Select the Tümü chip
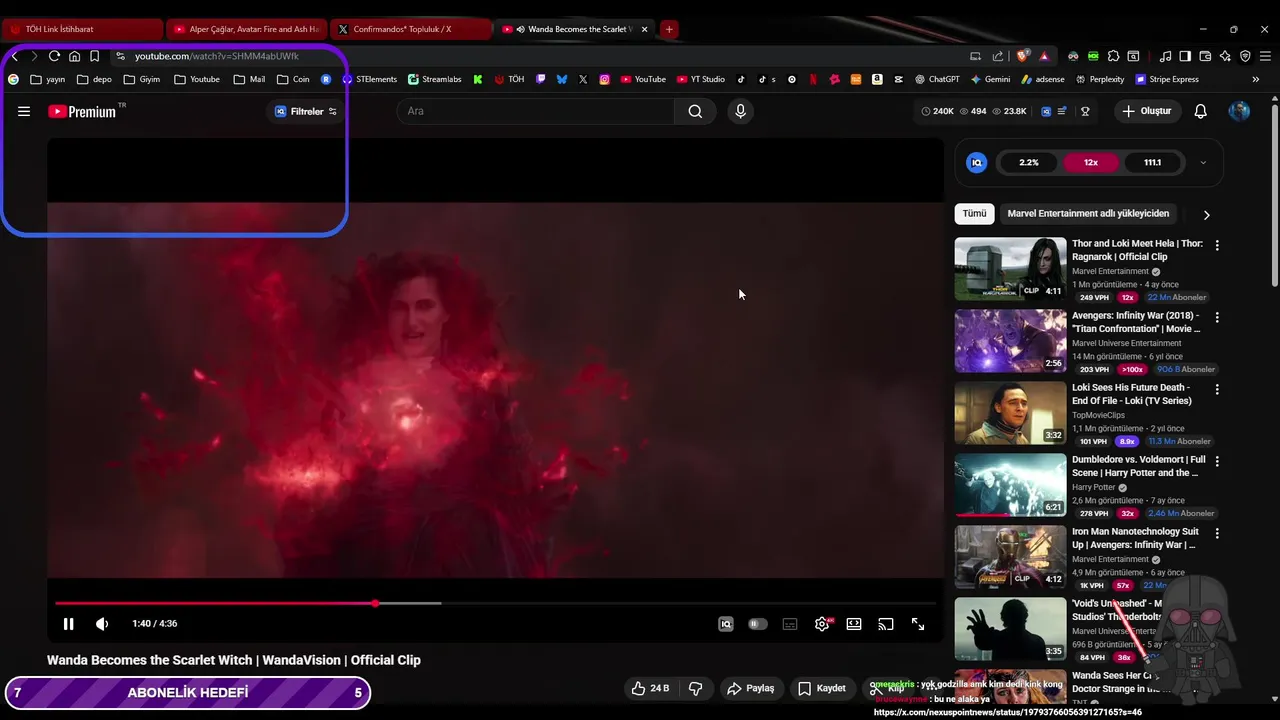1280x720 pixels. click(974, 213)
